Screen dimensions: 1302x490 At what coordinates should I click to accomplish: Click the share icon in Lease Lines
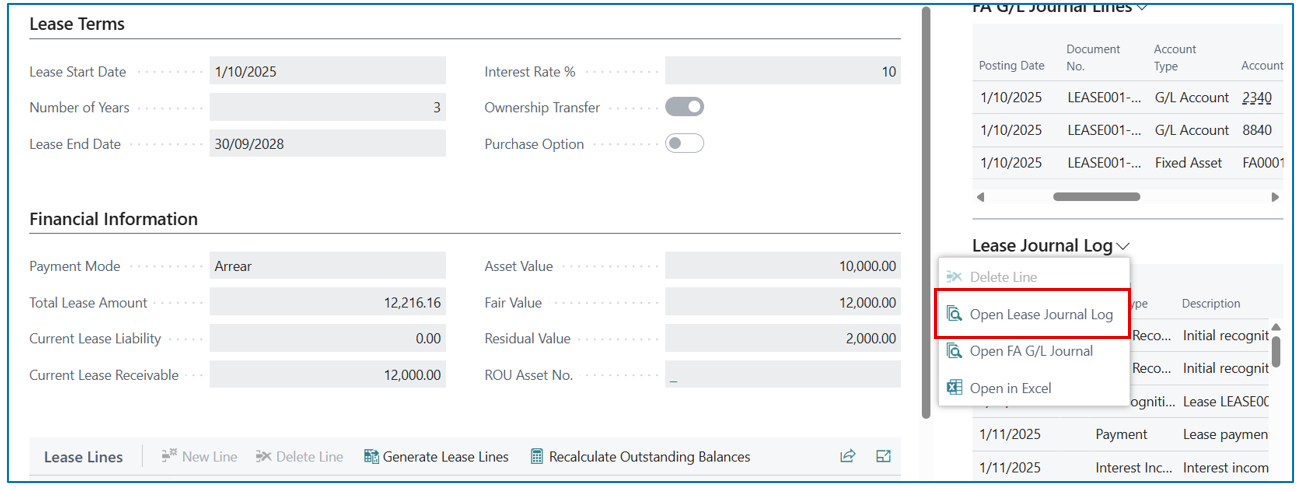[848, 457]
